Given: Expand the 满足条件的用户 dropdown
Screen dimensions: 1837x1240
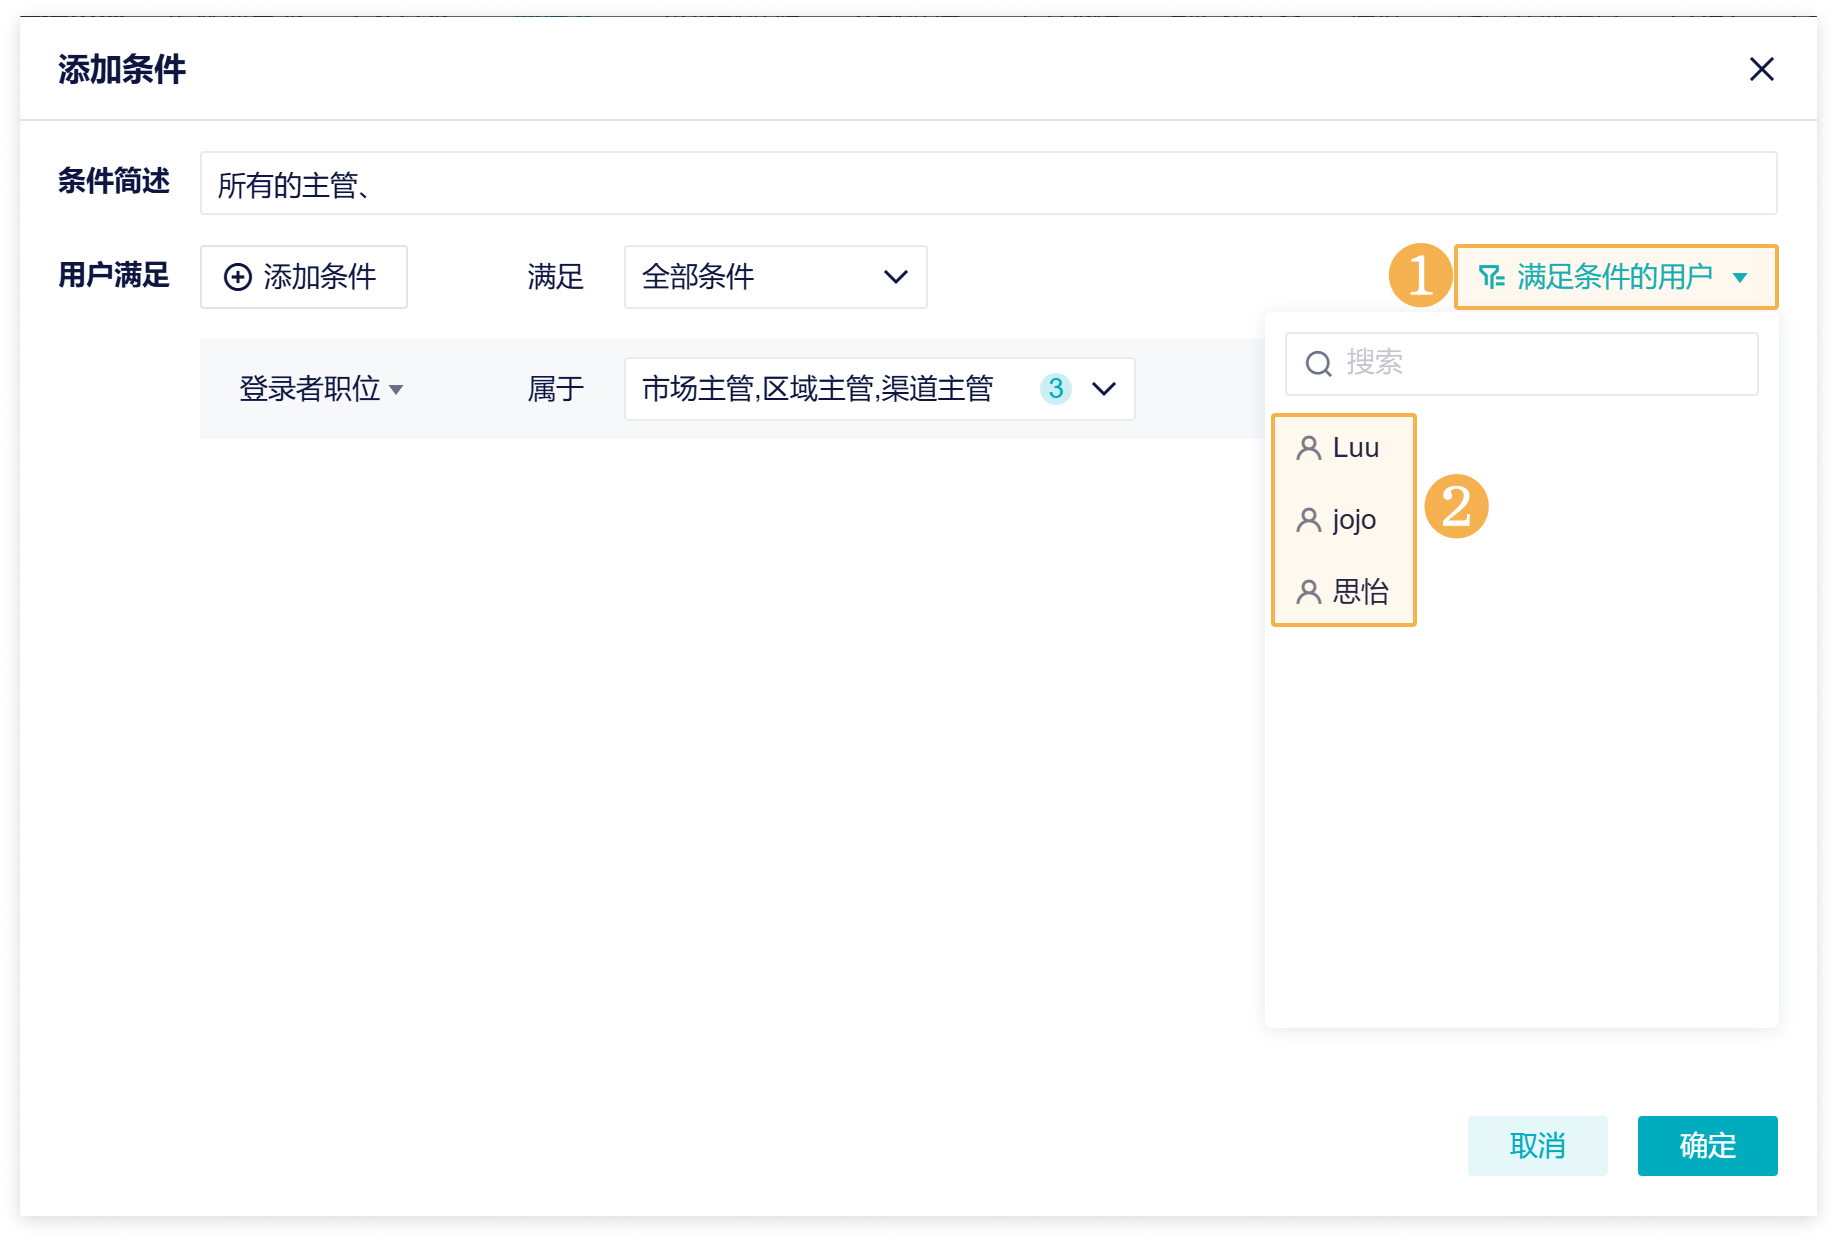Looking at the screenshot, I should pyautogui.click(x=1615, y=277).
